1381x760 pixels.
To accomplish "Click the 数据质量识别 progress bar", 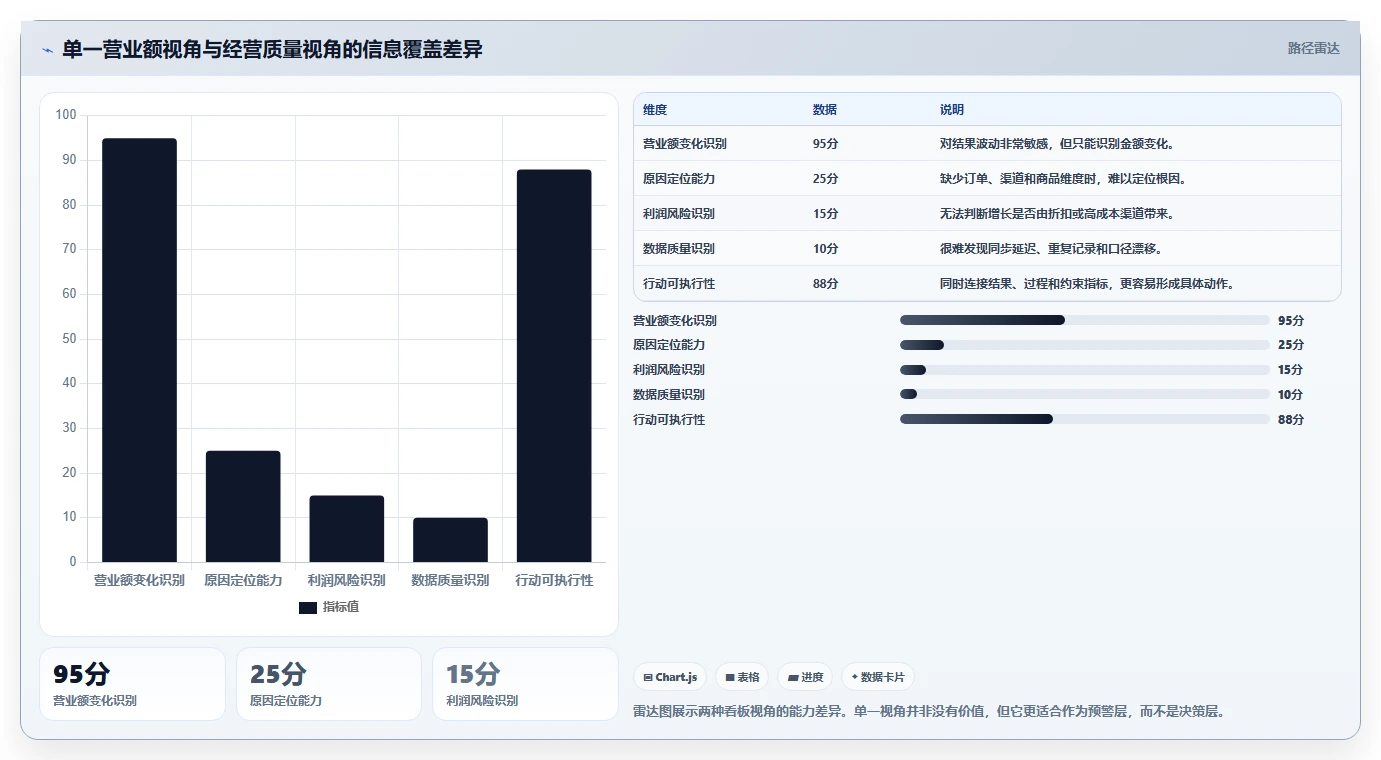I will [x=1085, y=394].
